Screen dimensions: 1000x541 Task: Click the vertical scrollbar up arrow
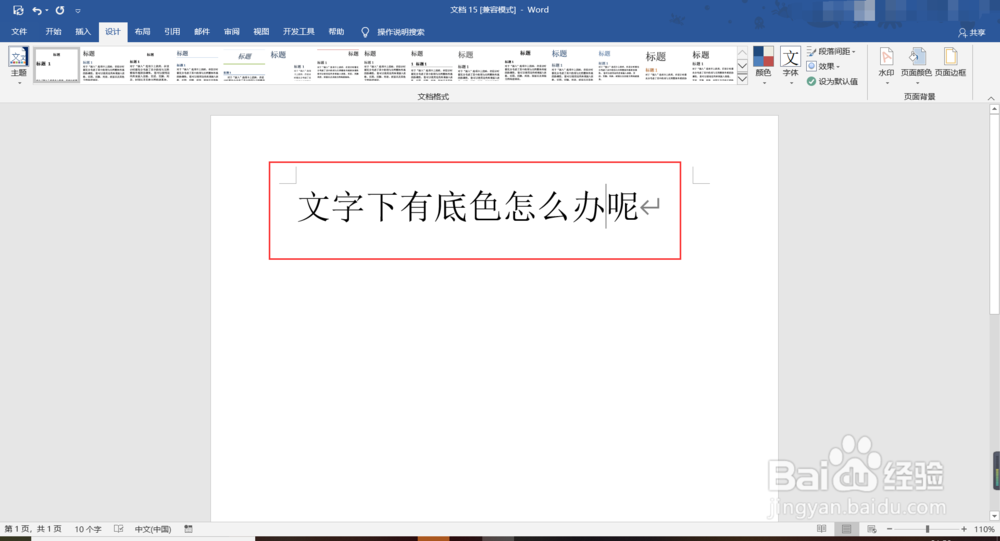pos(994,109)
